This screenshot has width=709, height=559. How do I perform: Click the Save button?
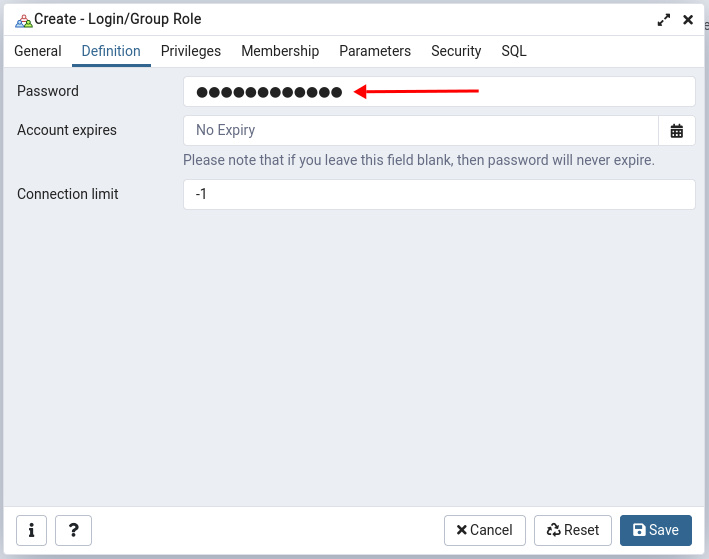click(656, 530)
